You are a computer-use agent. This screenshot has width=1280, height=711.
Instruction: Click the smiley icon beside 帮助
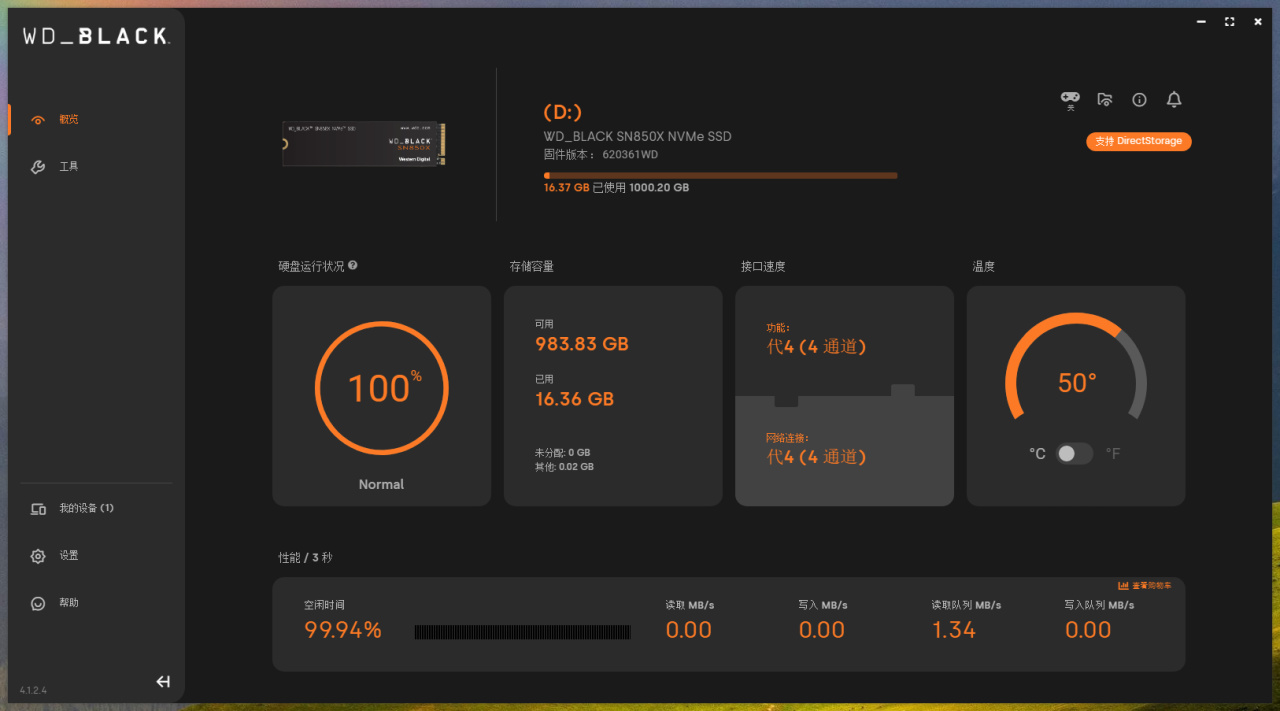[x=38, y=603]
